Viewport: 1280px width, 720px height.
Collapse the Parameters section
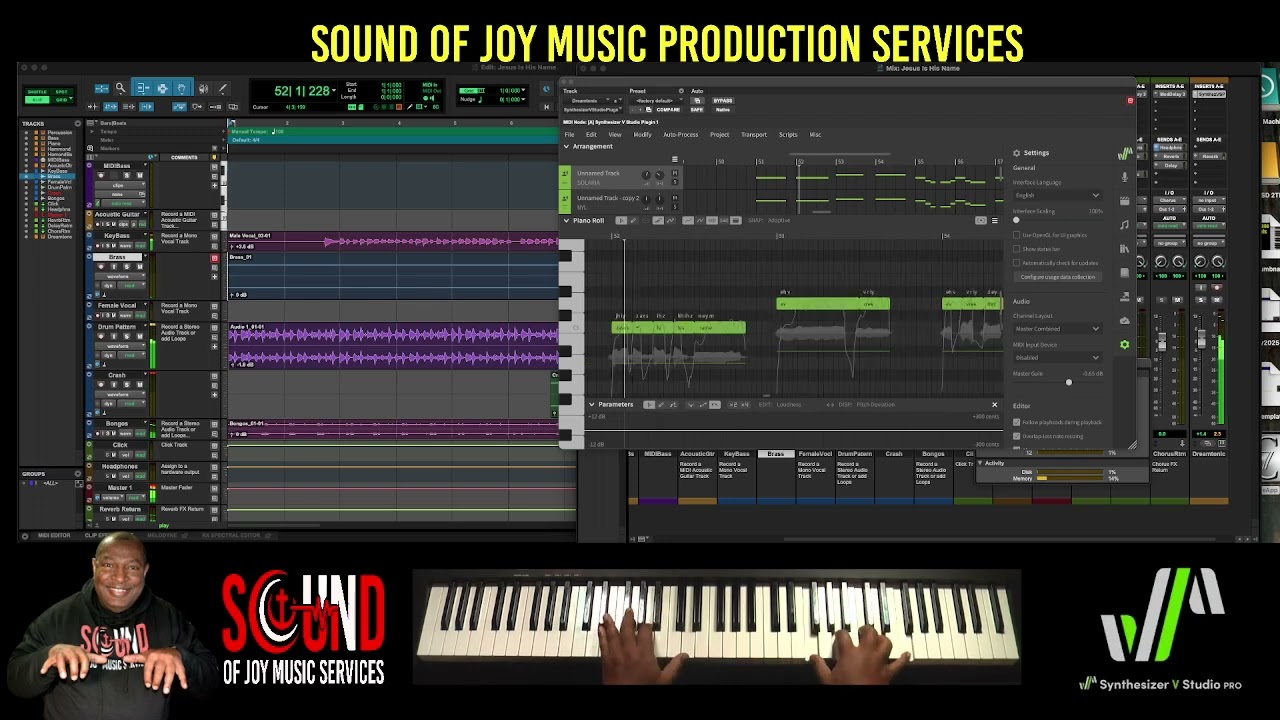[x=591, y=404]
